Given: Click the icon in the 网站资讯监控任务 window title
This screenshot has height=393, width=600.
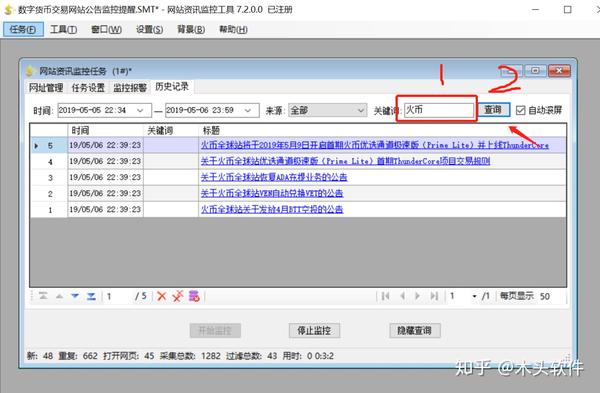Looking at the screenshot, I should (x=29, y=71).
